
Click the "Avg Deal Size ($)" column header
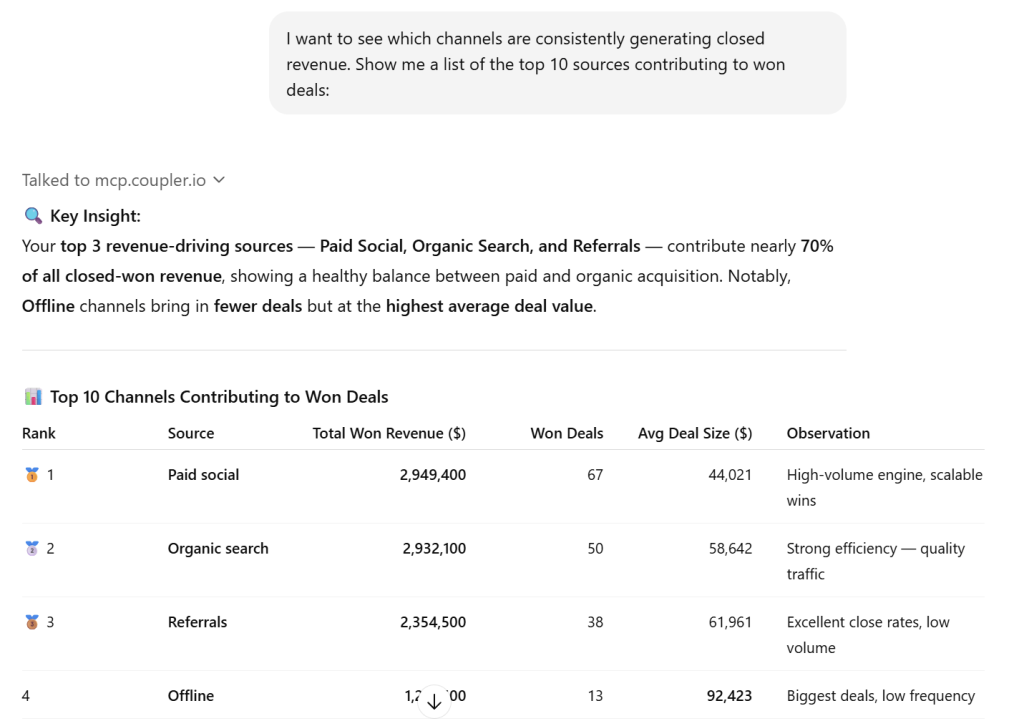[695, 433]
